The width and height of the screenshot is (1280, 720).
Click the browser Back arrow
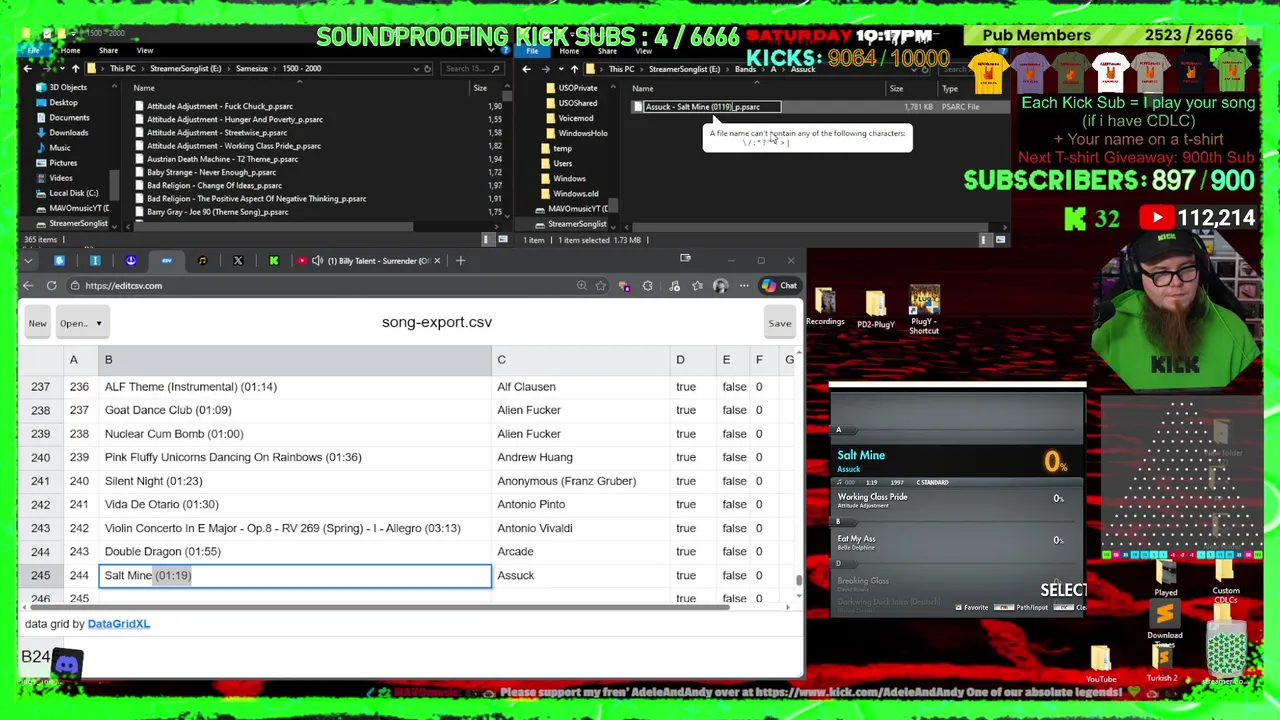[28, 286]
